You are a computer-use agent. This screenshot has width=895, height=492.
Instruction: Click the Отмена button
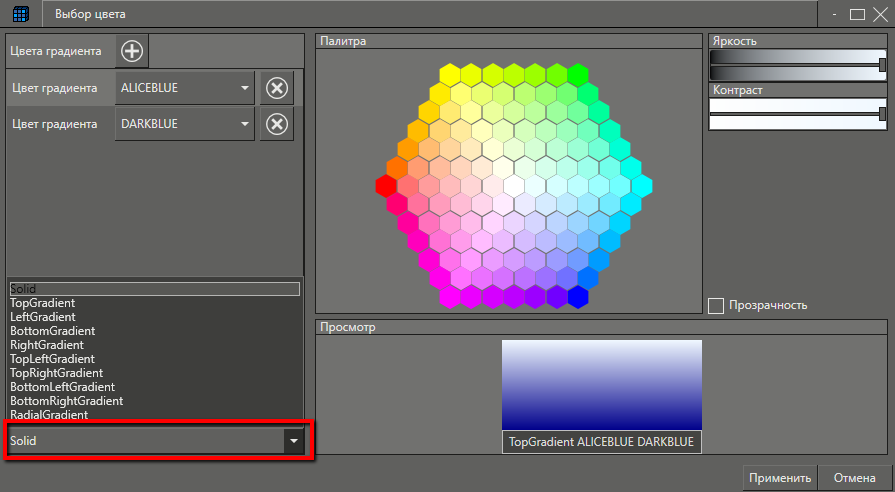coord(854,478)
